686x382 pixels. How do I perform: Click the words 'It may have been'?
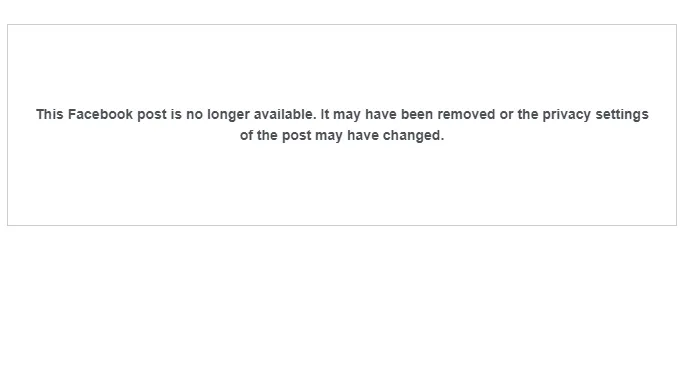click(377, 115)
